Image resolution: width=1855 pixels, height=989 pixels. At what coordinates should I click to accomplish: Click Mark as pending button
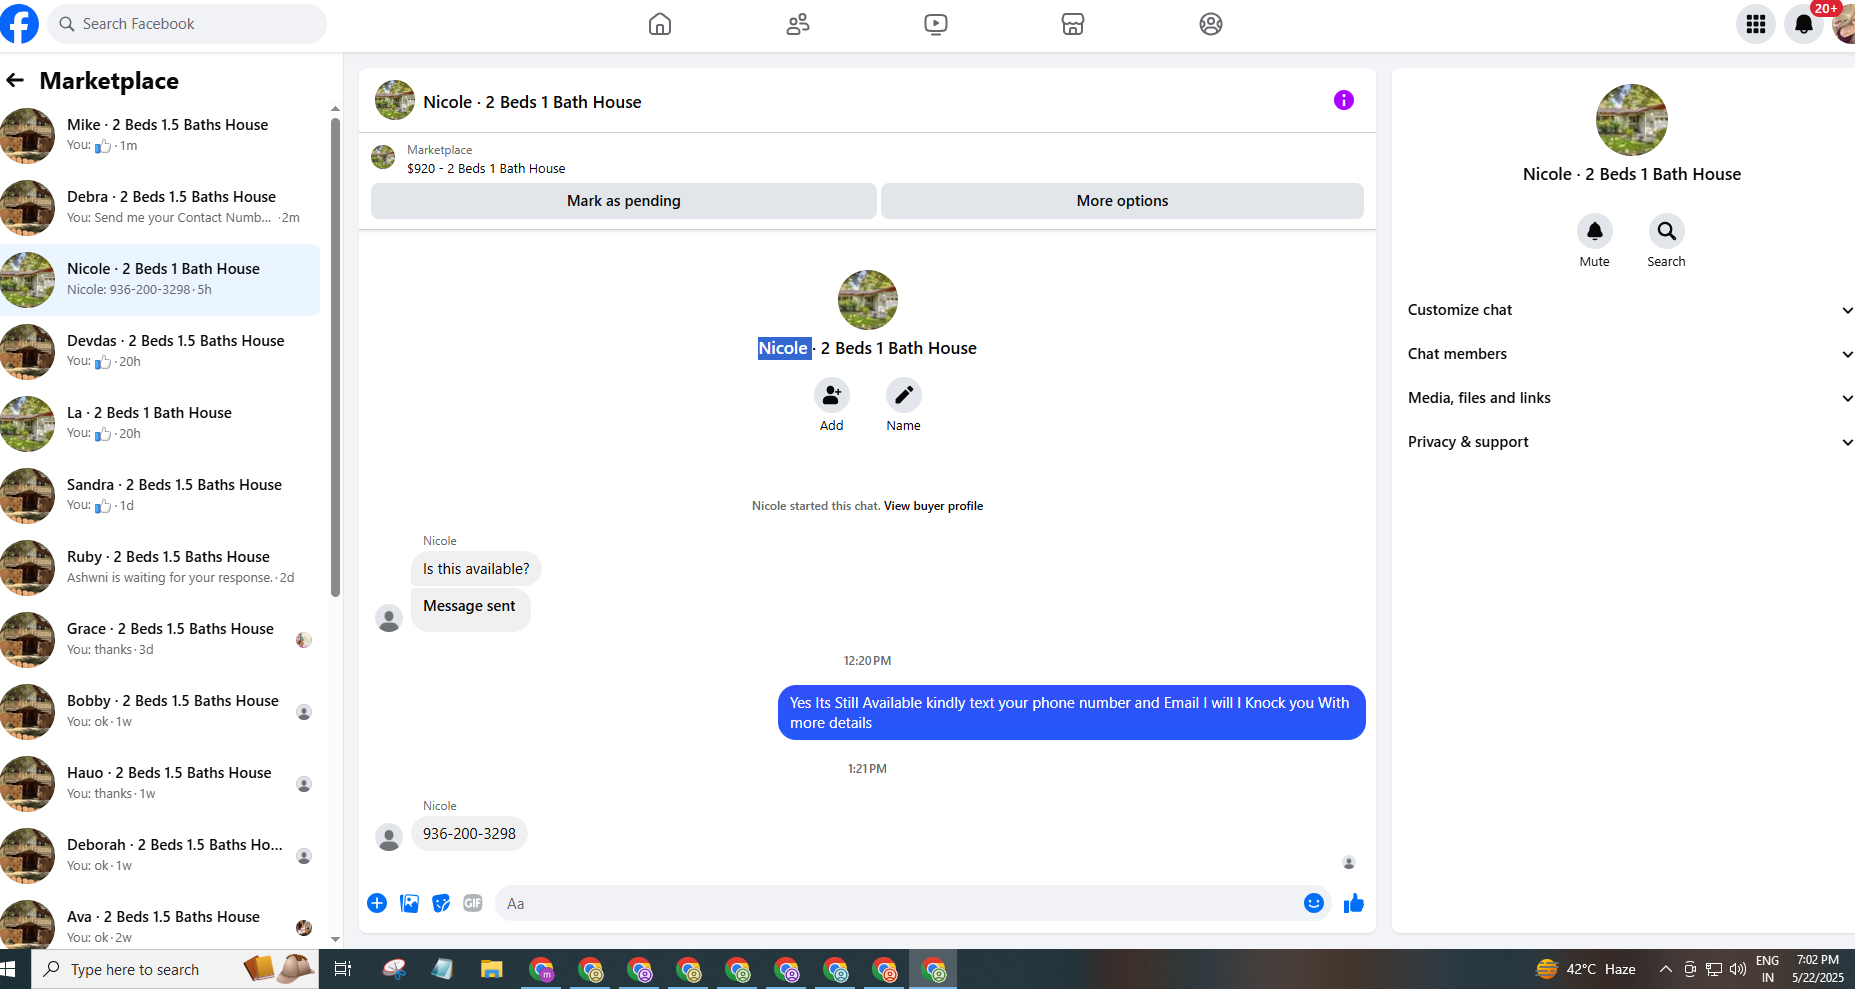tap(624, 201)
